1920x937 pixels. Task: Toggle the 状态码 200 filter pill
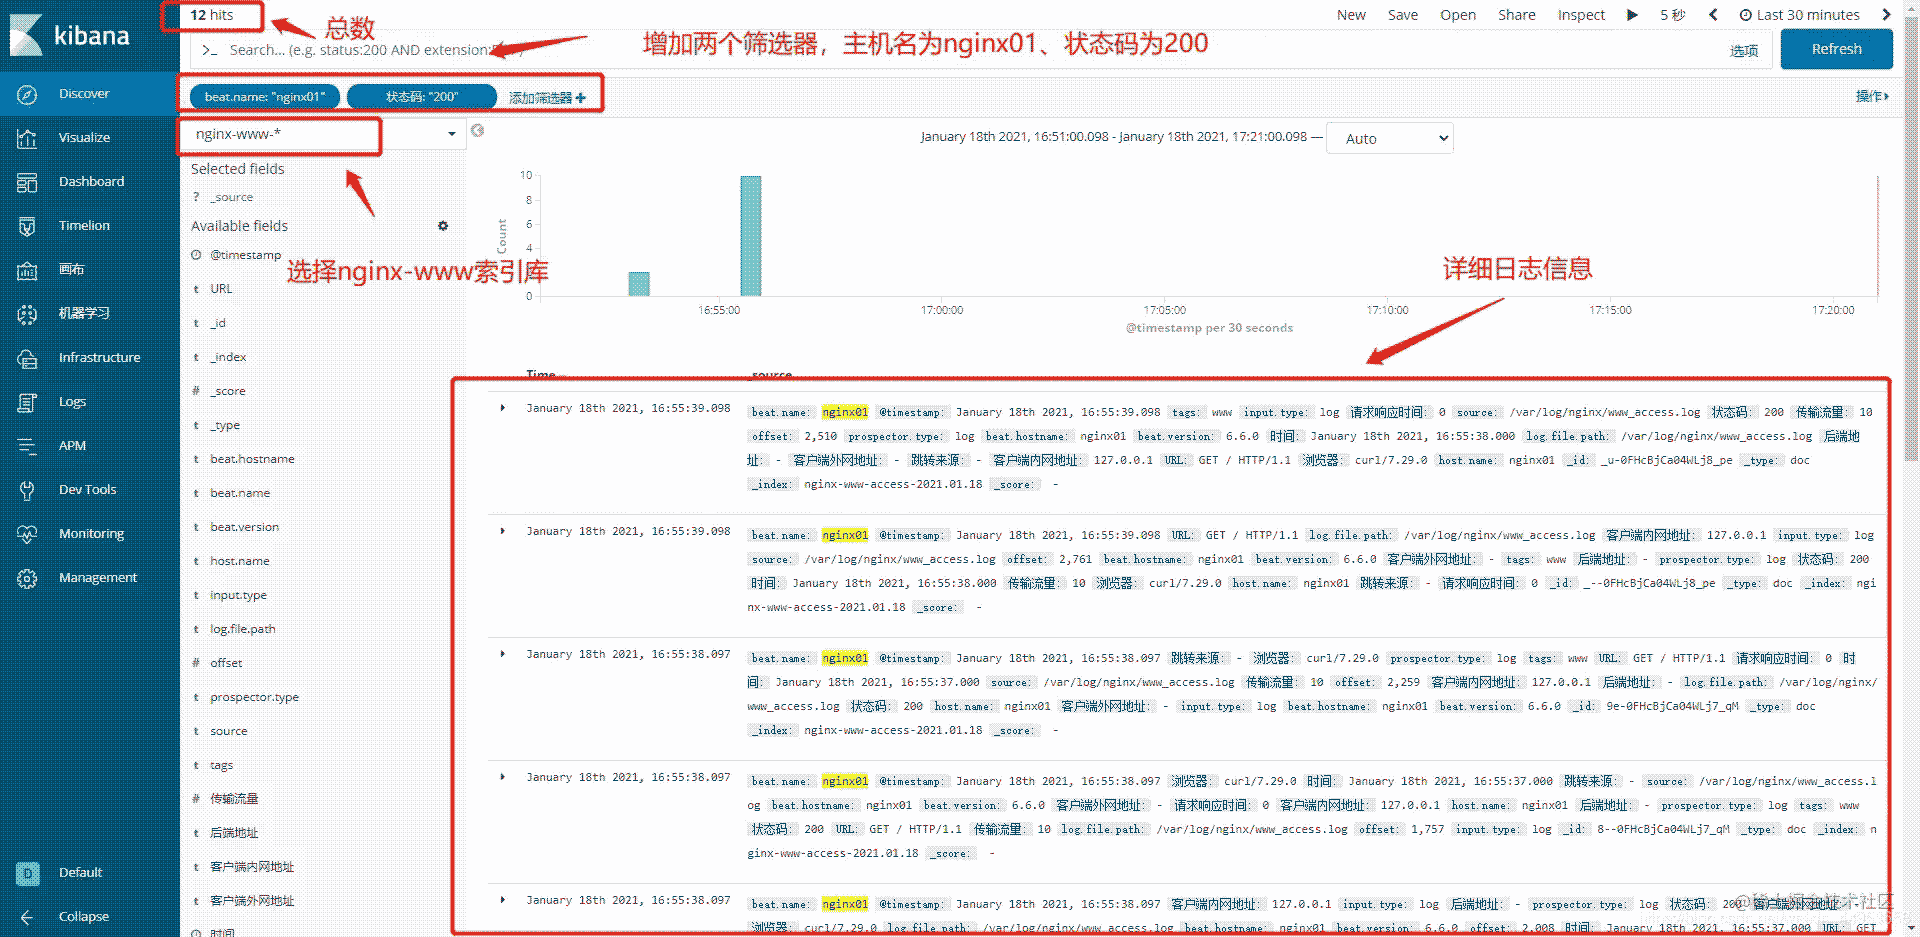tap(422, 97)
